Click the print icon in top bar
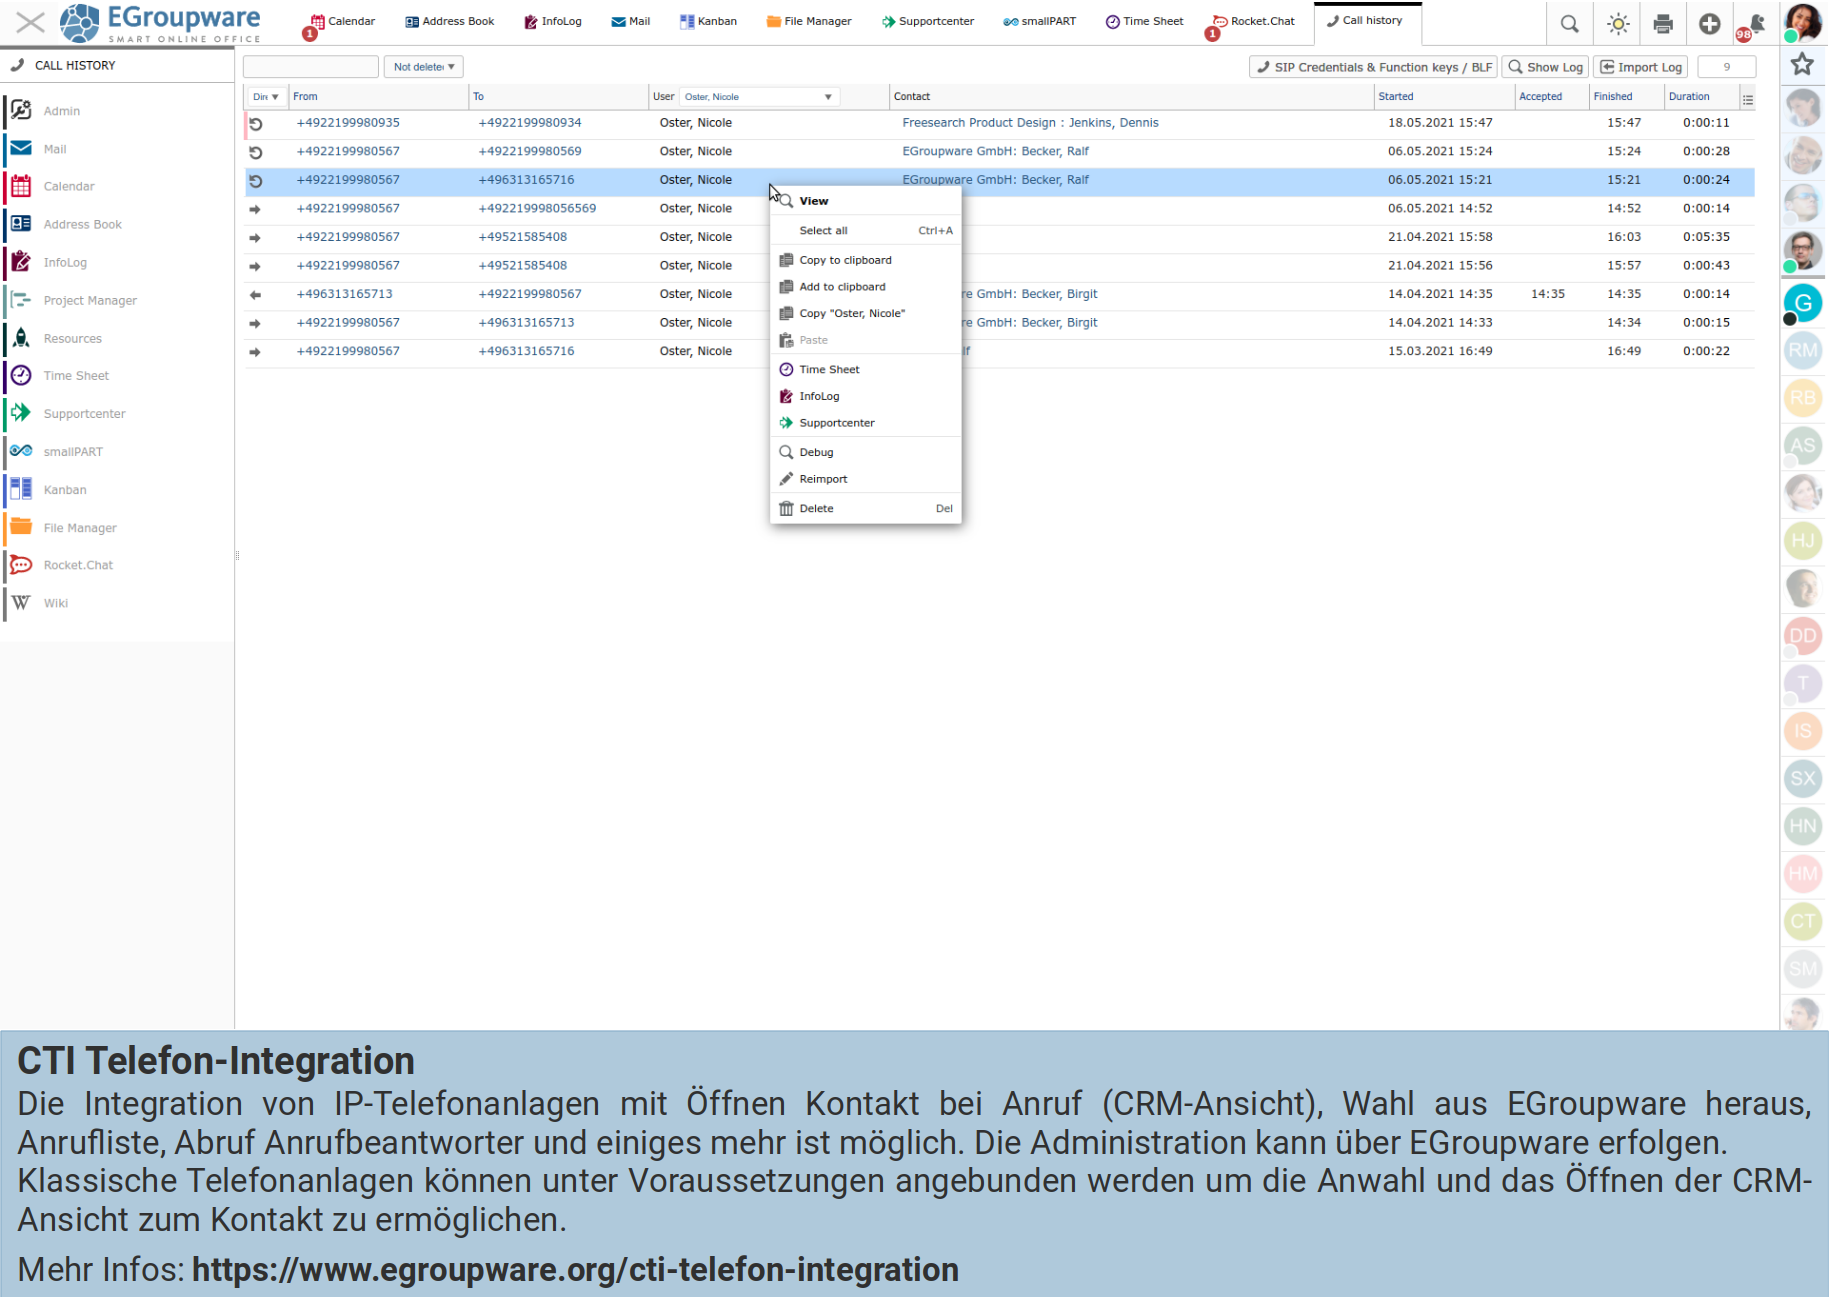Screen dimensions: 1829x1297 point(1663,23)
